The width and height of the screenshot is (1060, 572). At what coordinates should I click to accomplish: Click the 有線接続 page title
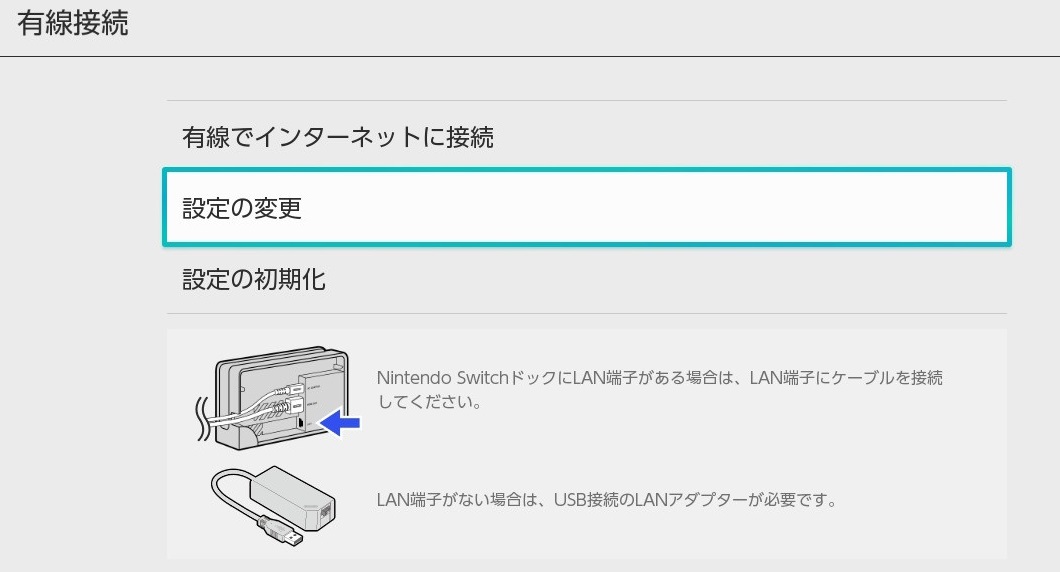click(x=73, y=24)
